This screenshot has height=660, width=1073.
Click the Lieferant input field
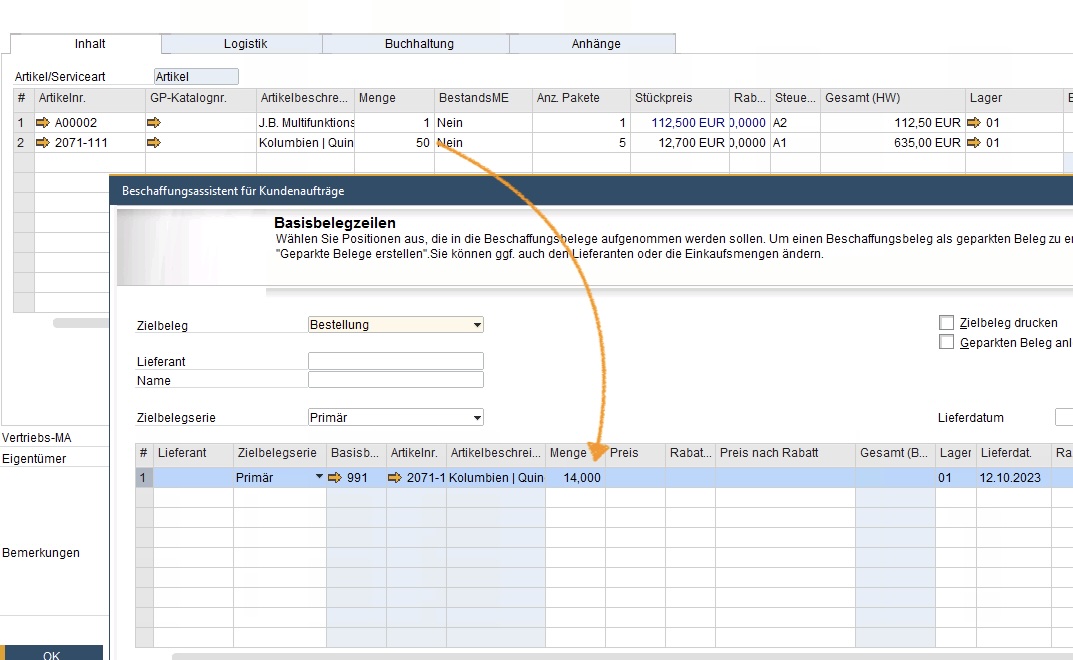click(x=395, y=361)
